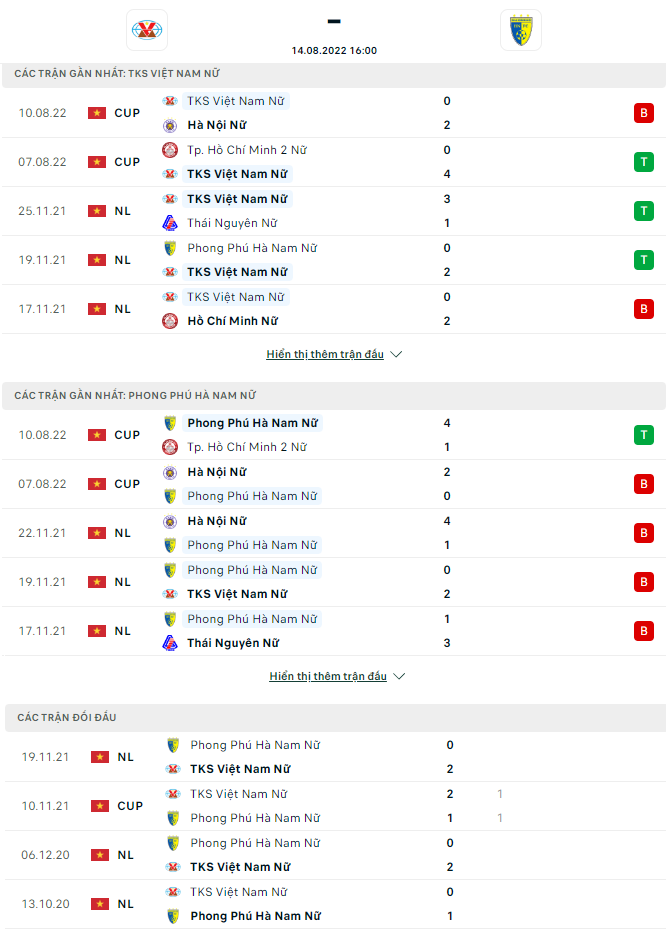
Task: Click Phong Phú Hà Nam header crest
Action: click(x=520, y=30)
